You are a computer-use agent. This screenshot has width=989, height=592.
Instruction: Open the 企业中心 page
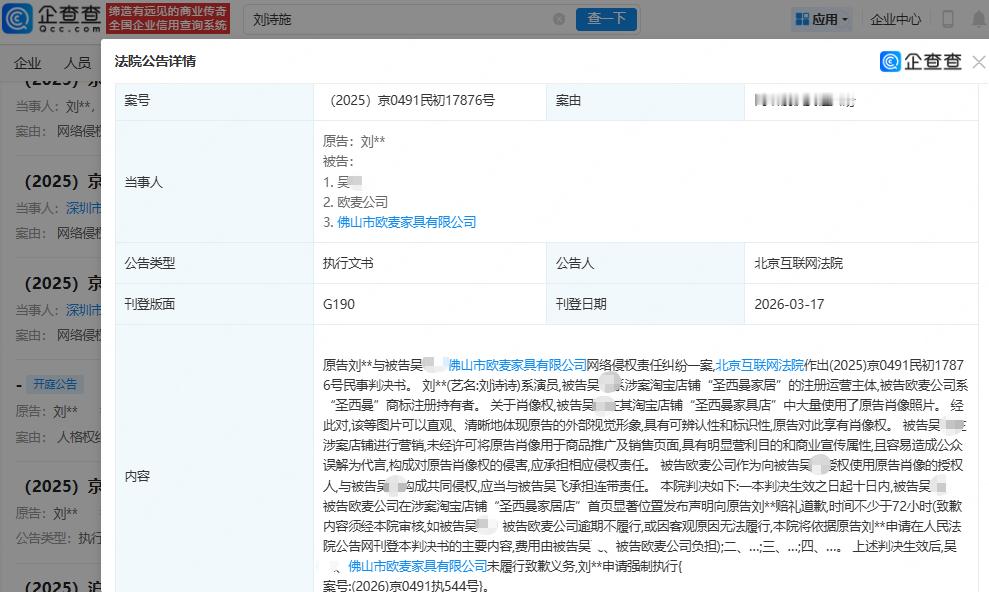(894, 18)
